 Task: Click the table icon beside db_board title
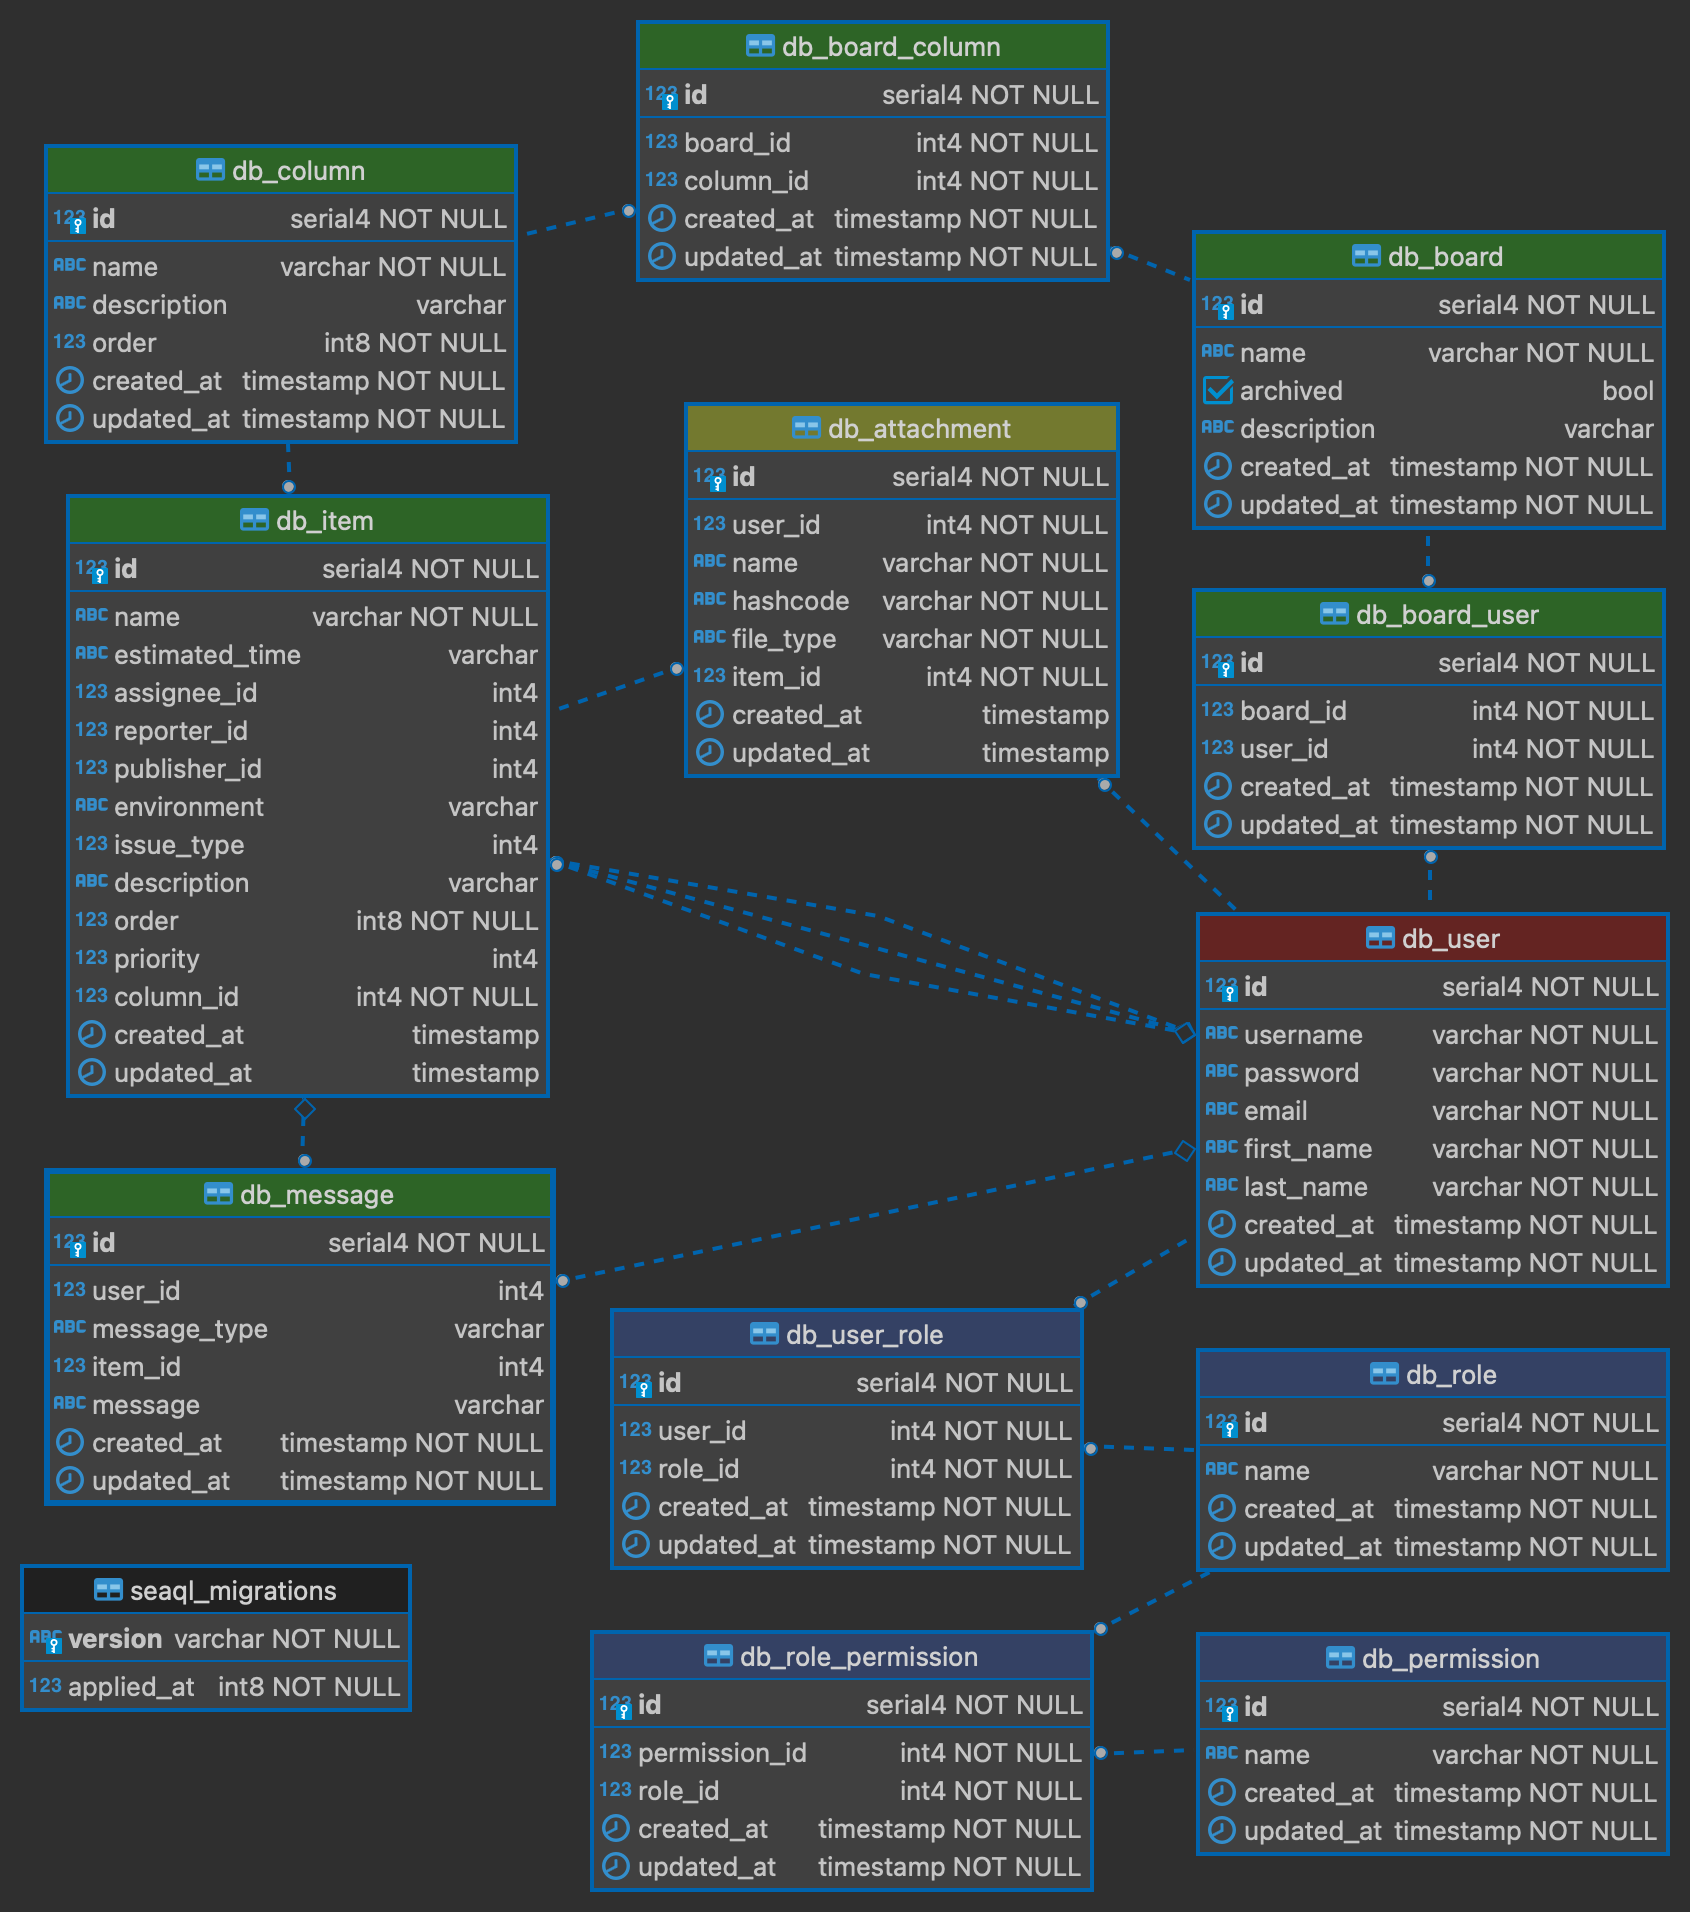[x=1366, y=257]
